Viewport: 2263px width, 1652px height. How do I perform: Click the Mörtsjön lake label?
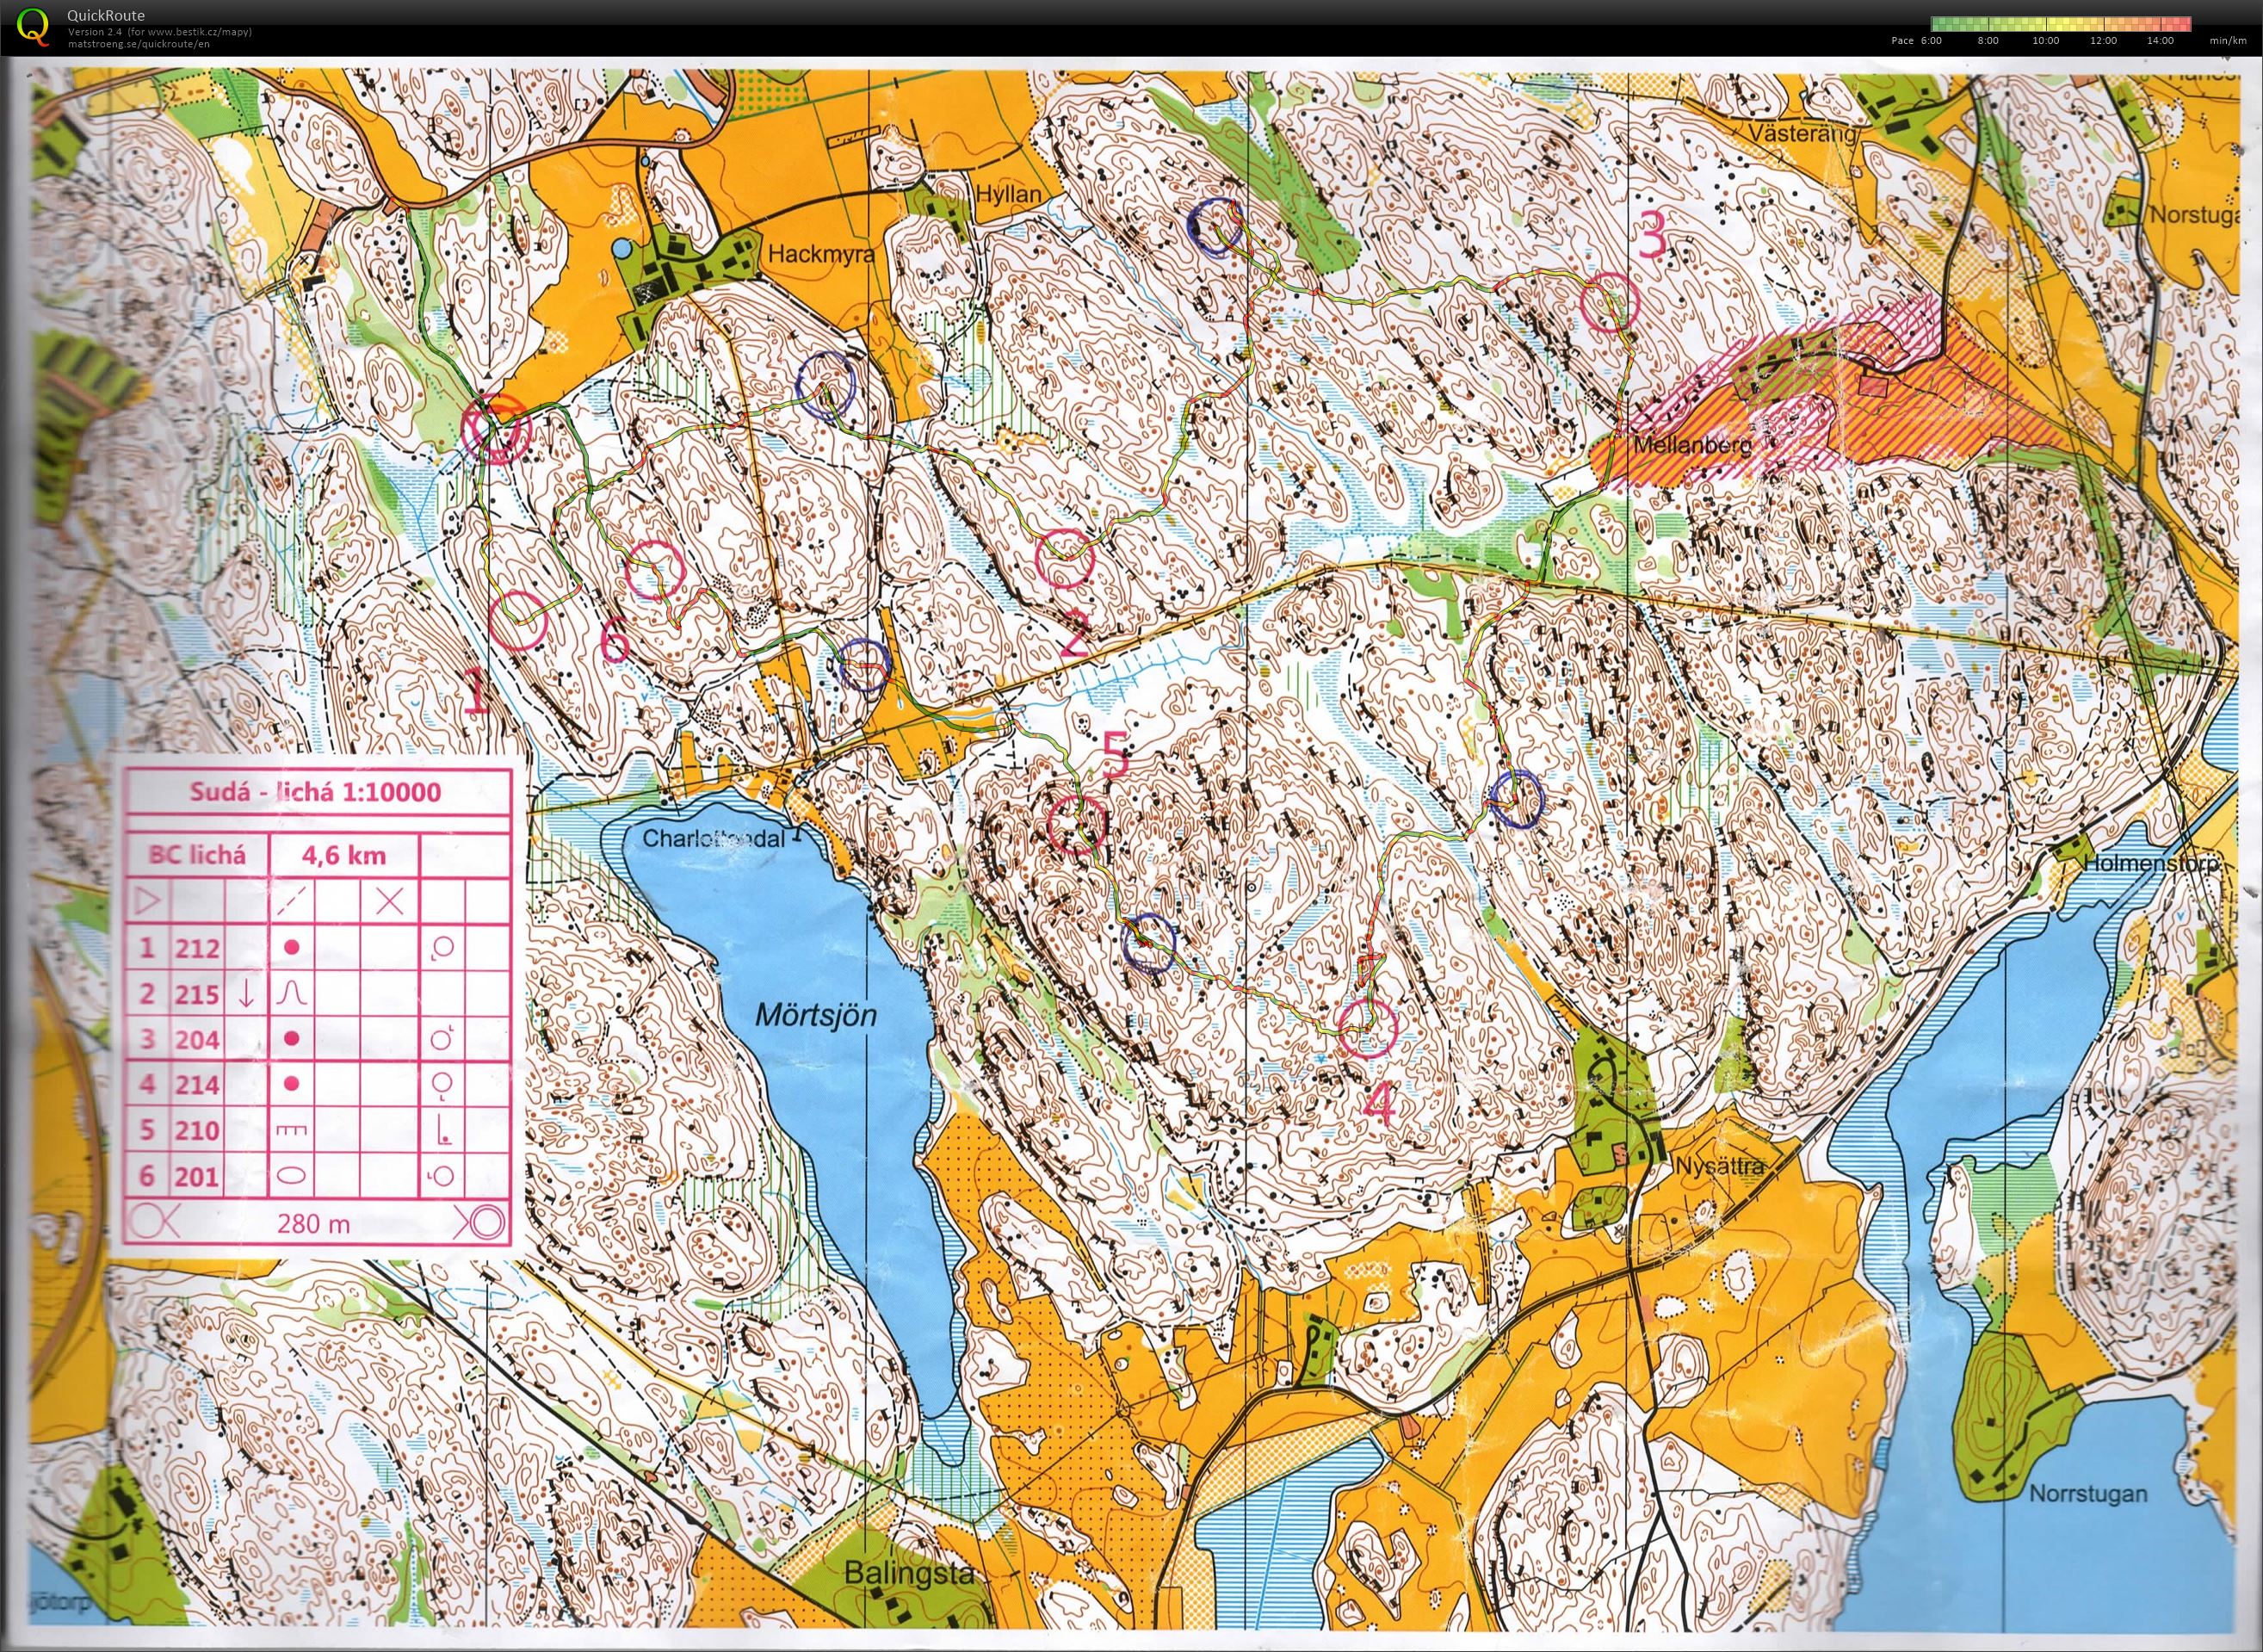pos(815,1016)
